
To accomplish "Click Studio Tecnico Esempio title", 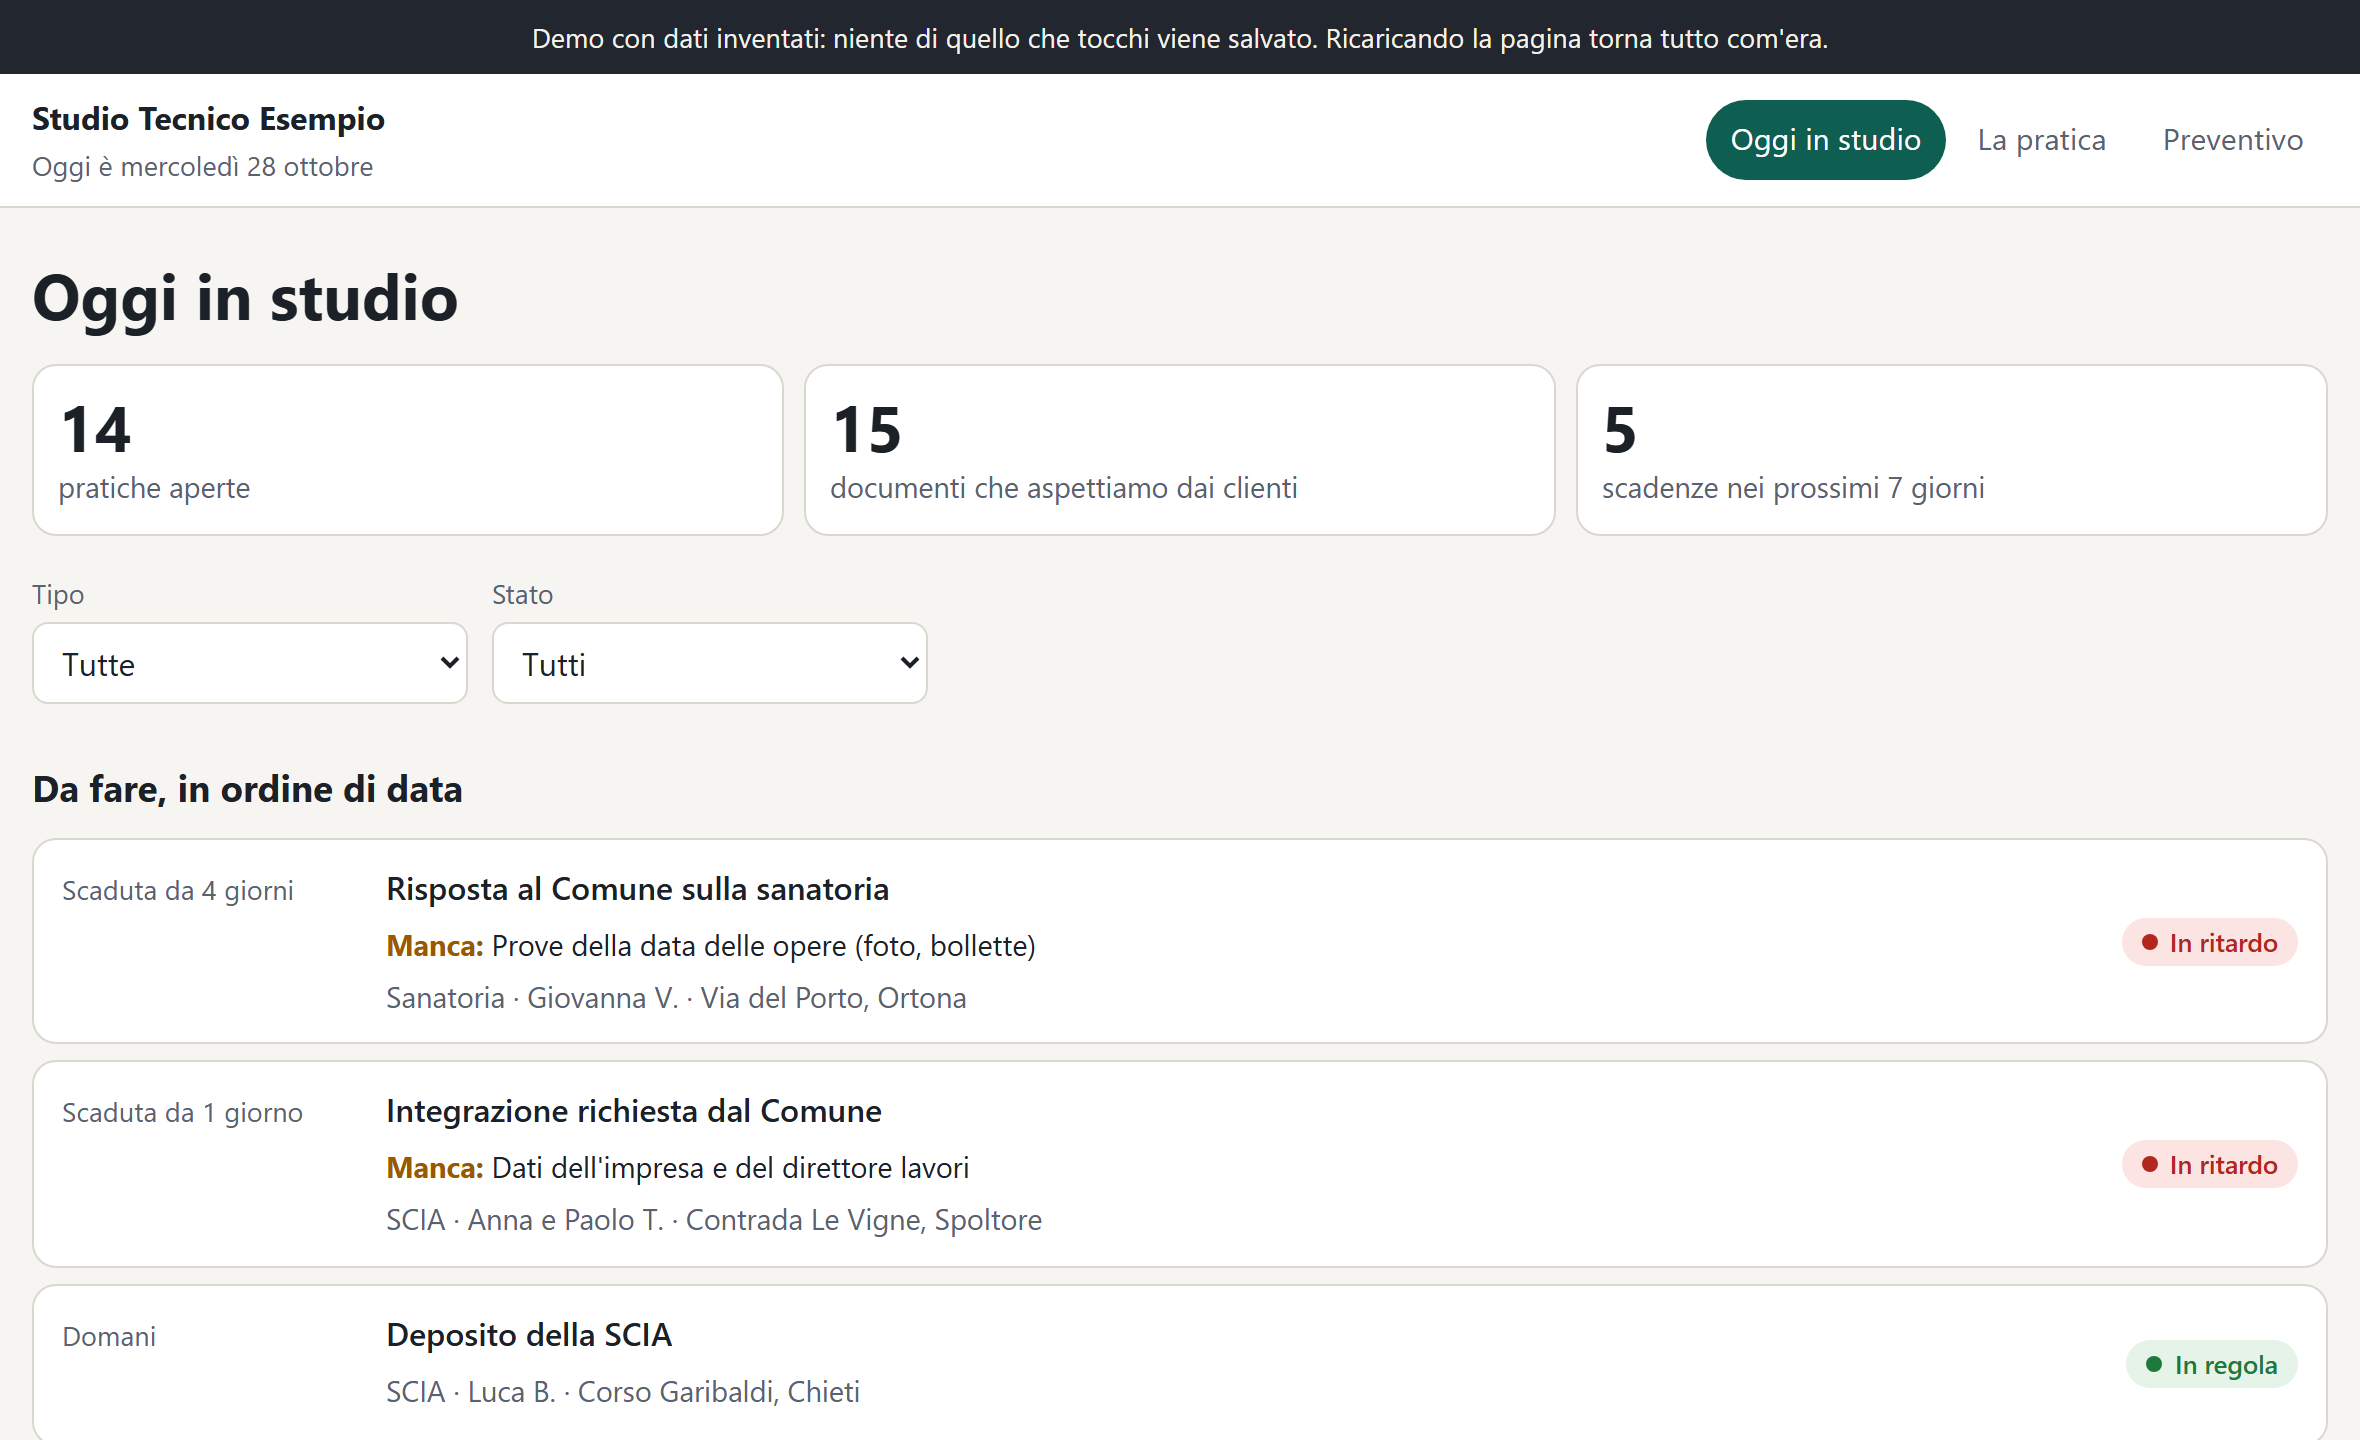I will 208,119.
